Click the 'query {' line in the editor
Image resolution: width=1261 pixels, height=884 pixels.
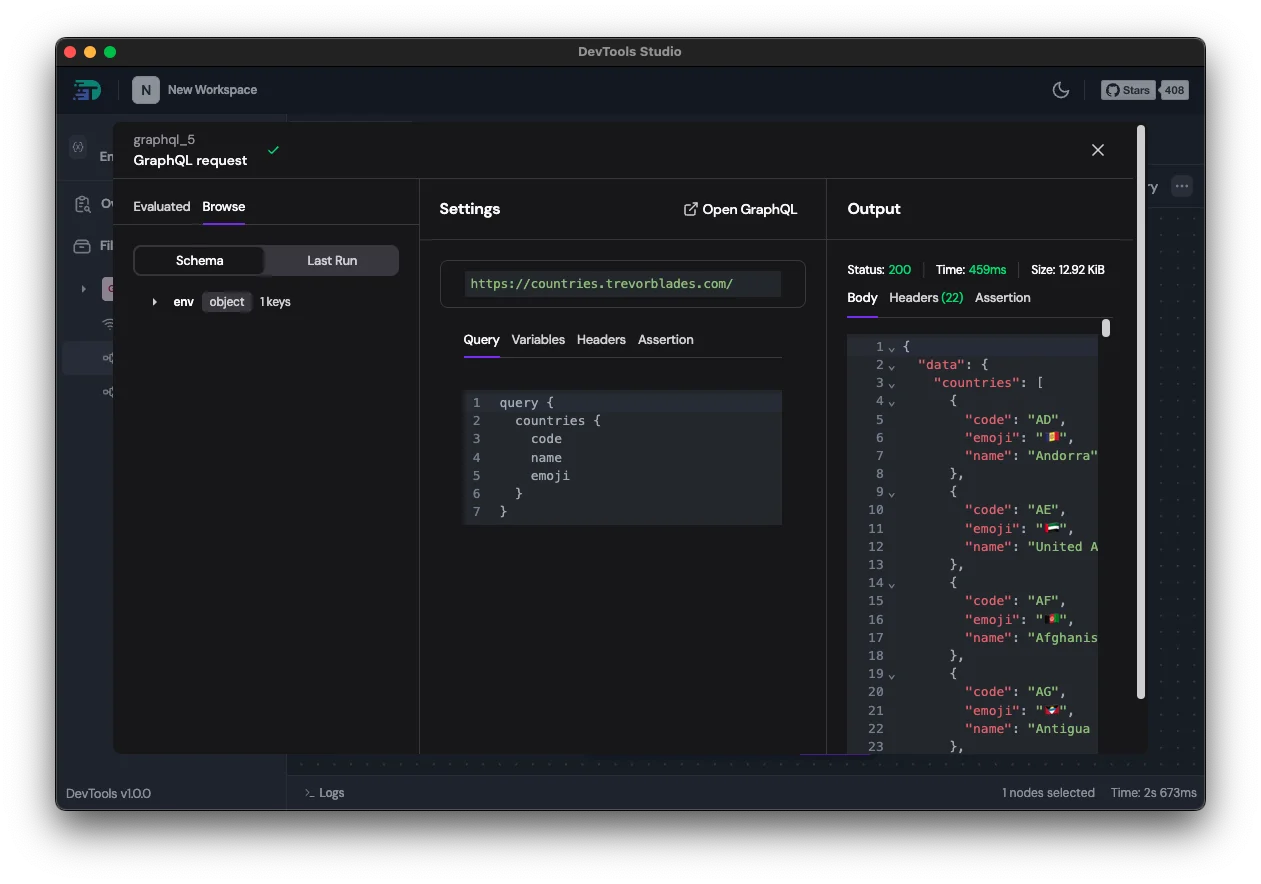(x=526, y=402)
